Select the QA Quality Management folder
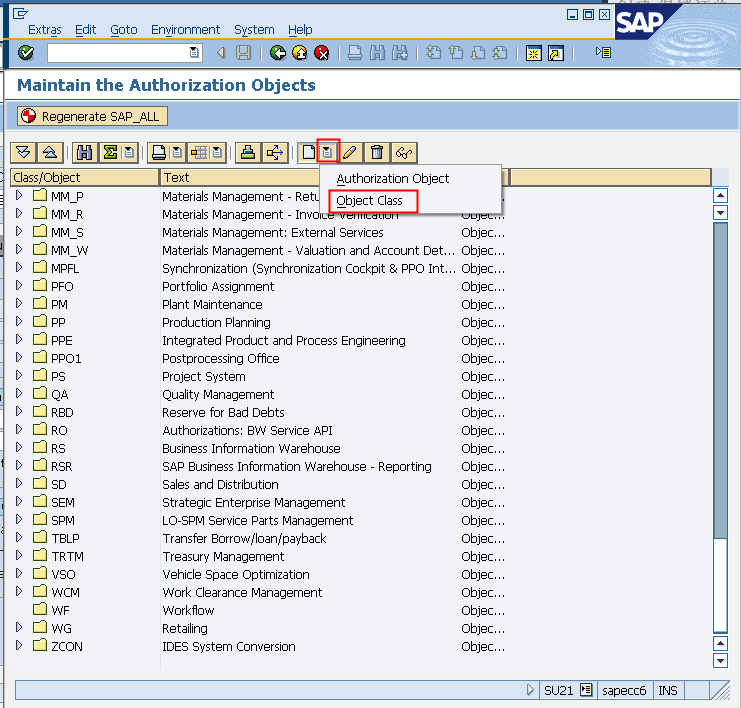 coord(40,394)
